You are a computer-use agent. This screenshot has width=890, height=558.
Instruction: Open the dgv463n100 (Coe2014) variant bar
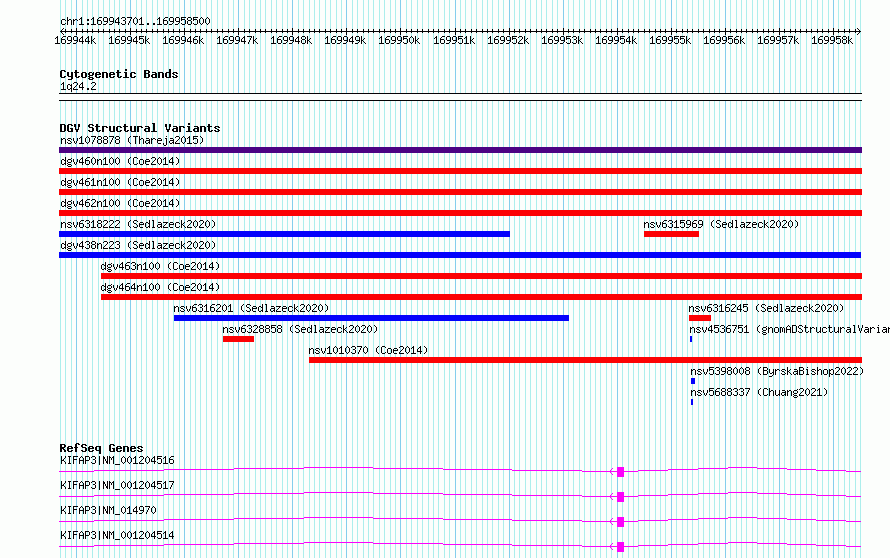(481, 276)
